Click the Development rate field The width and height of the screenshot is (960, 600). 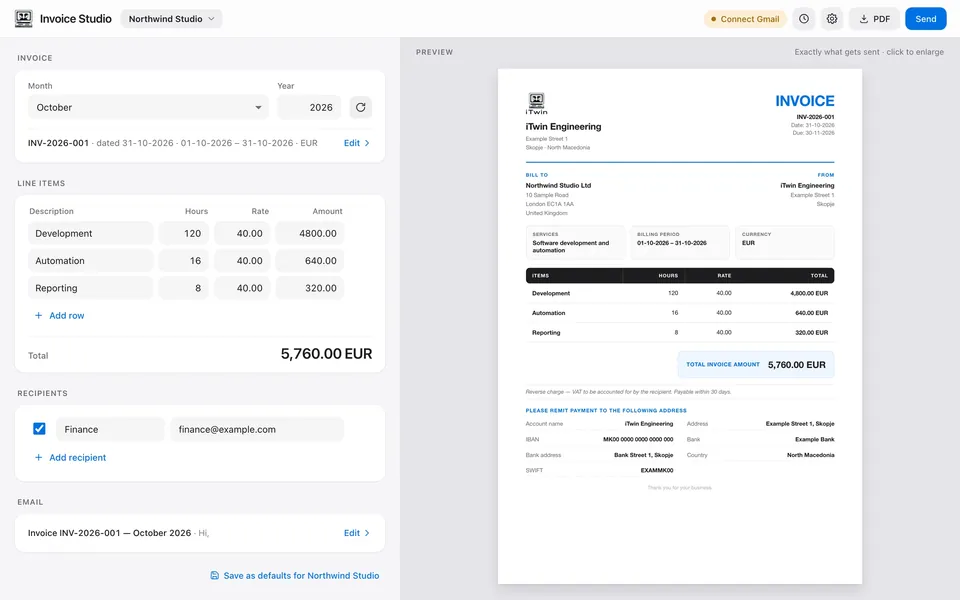242,233
